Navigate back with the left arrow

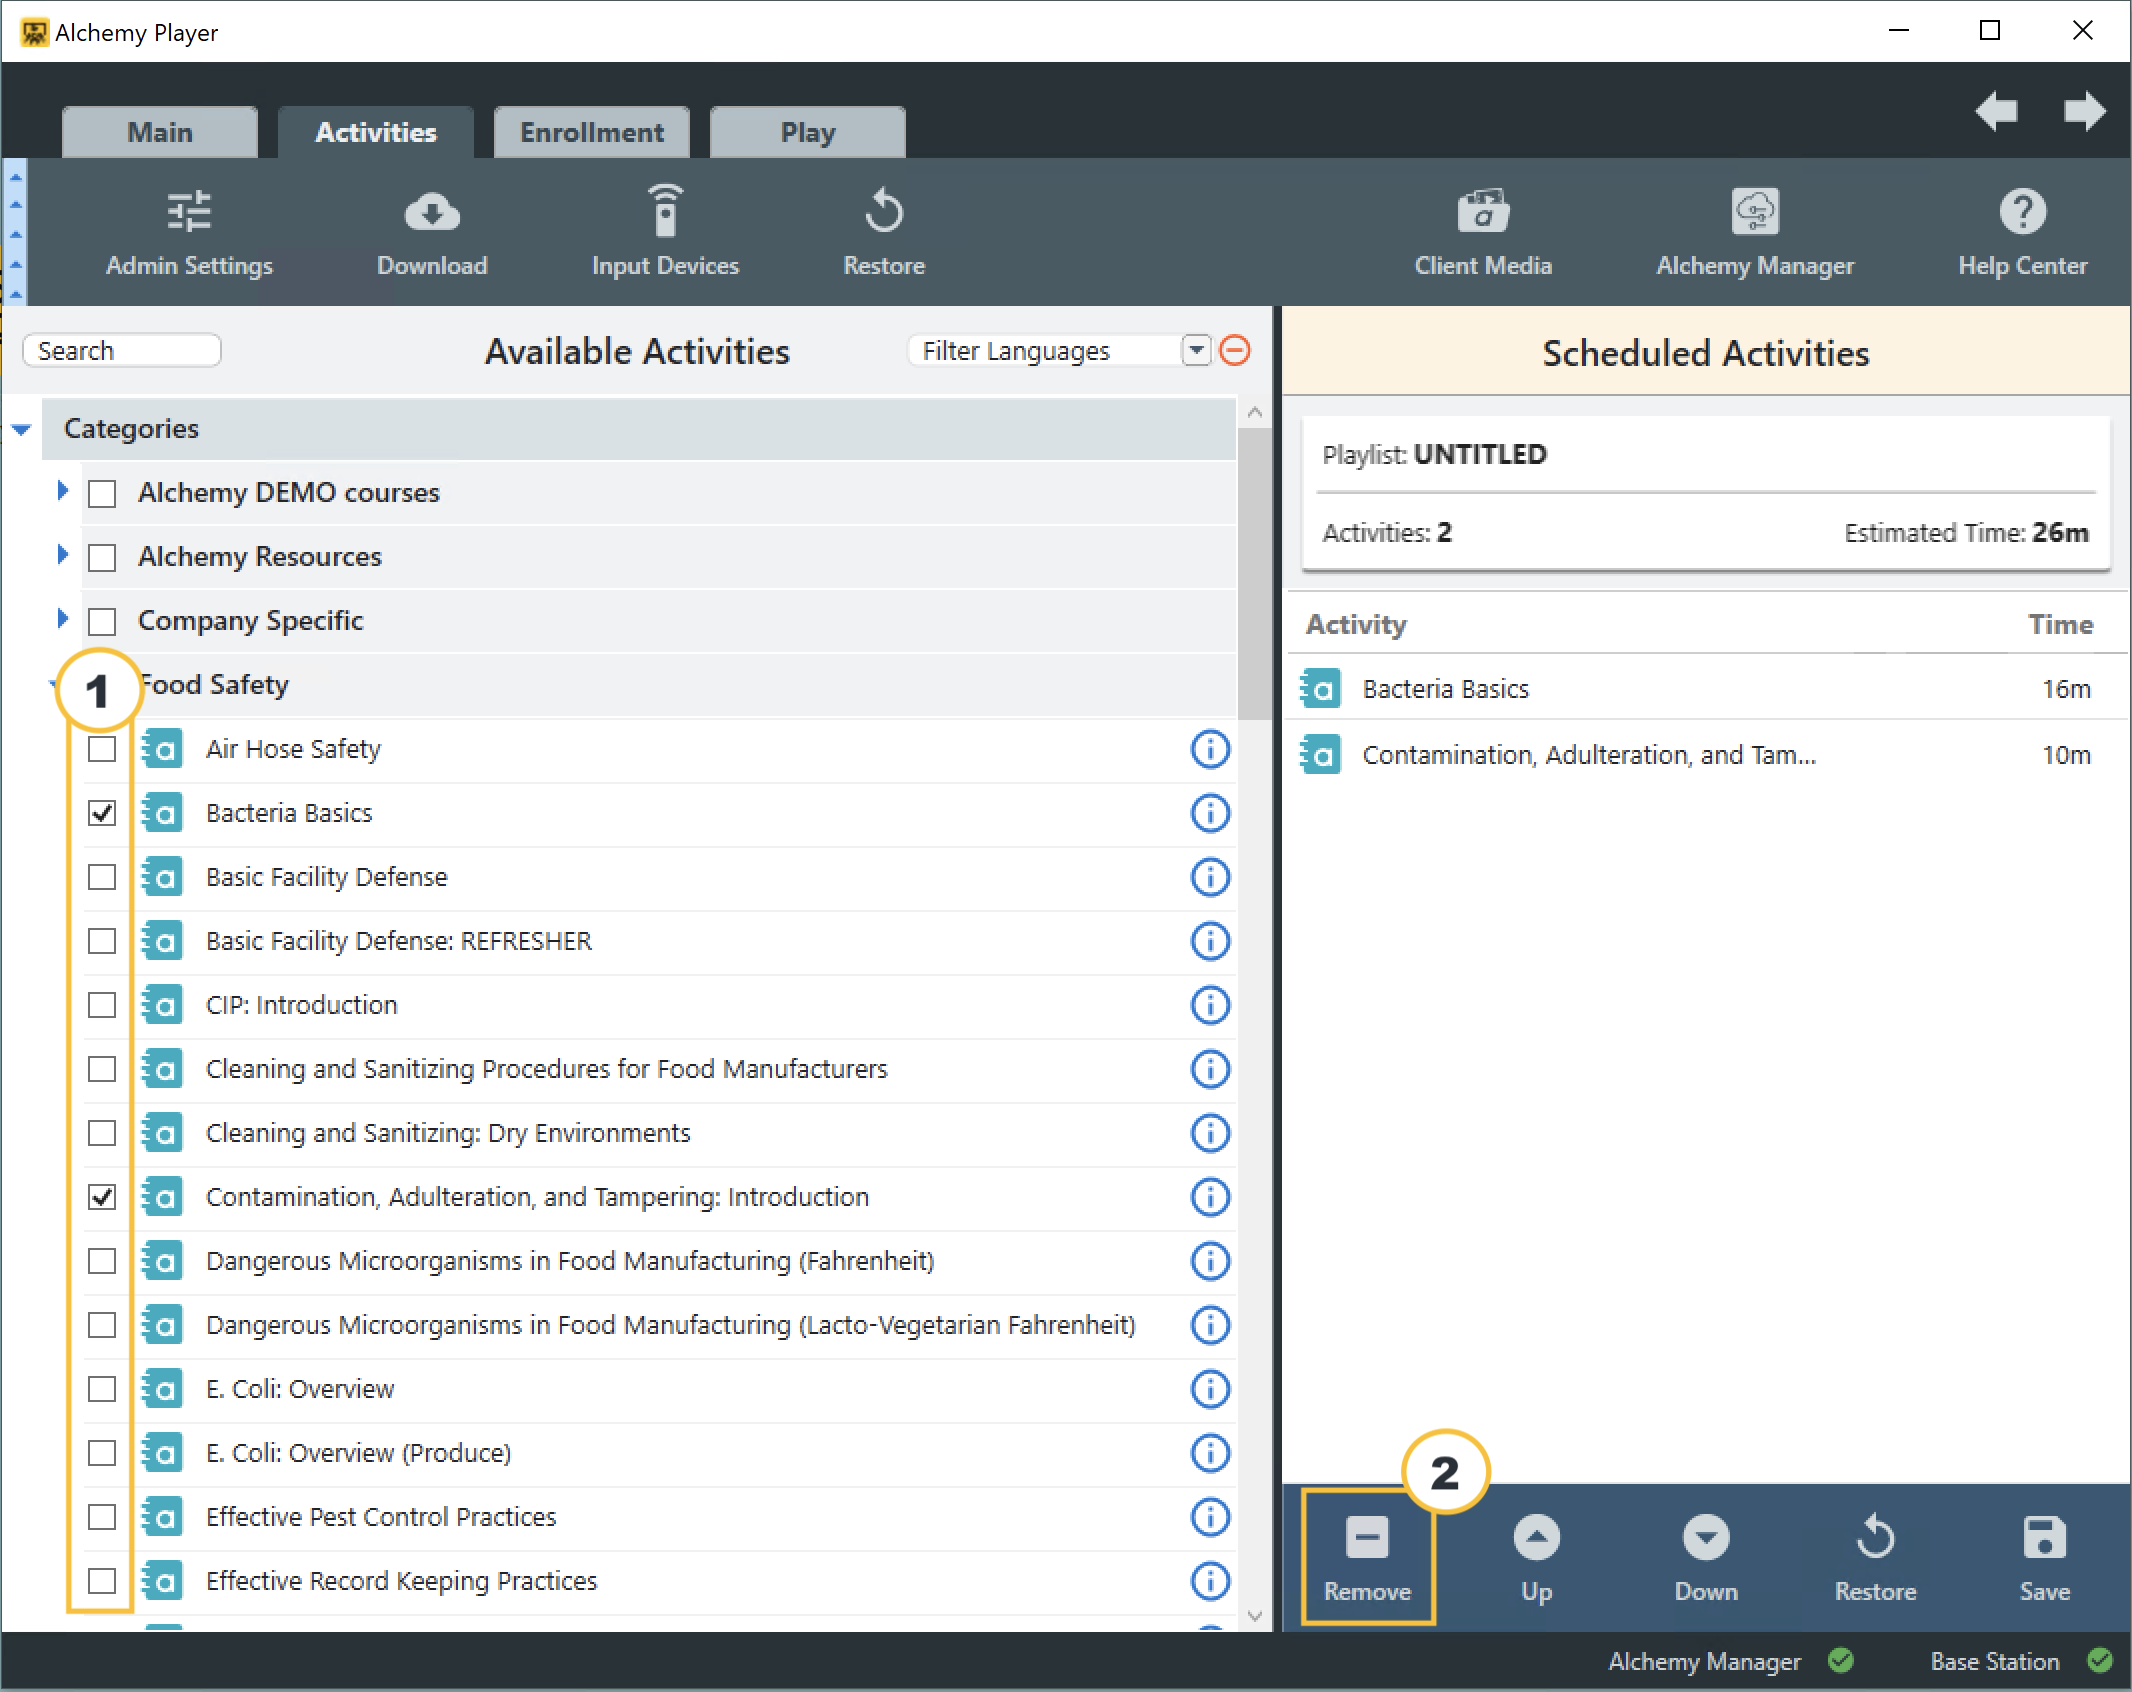(1996, 111)
